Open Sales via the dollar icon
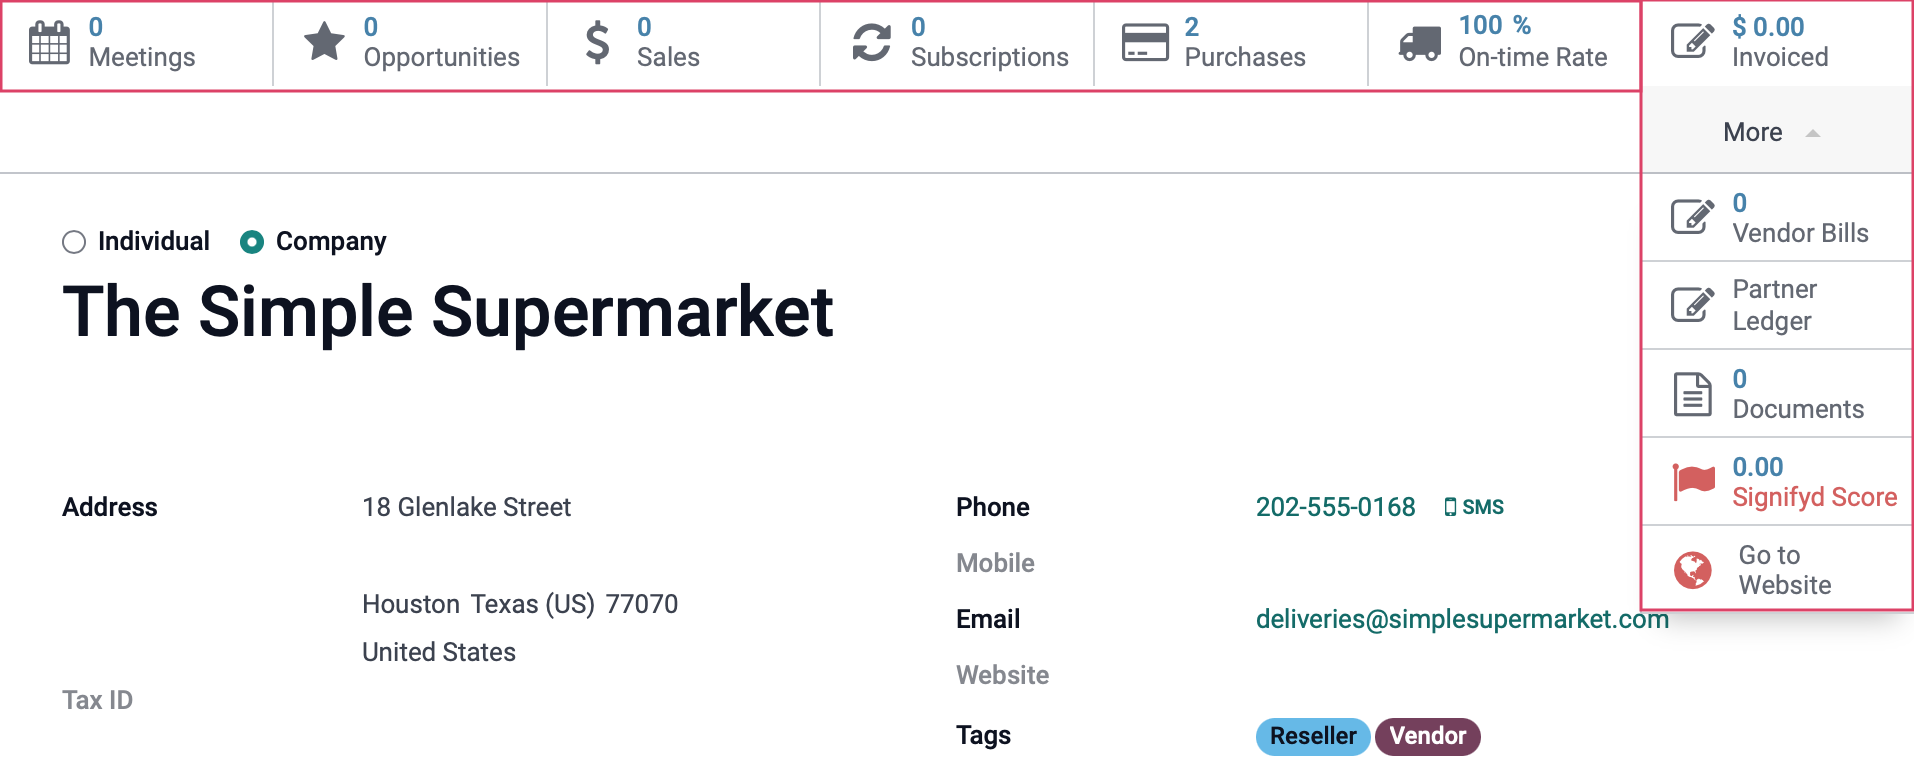 click(x=597, y=43)
